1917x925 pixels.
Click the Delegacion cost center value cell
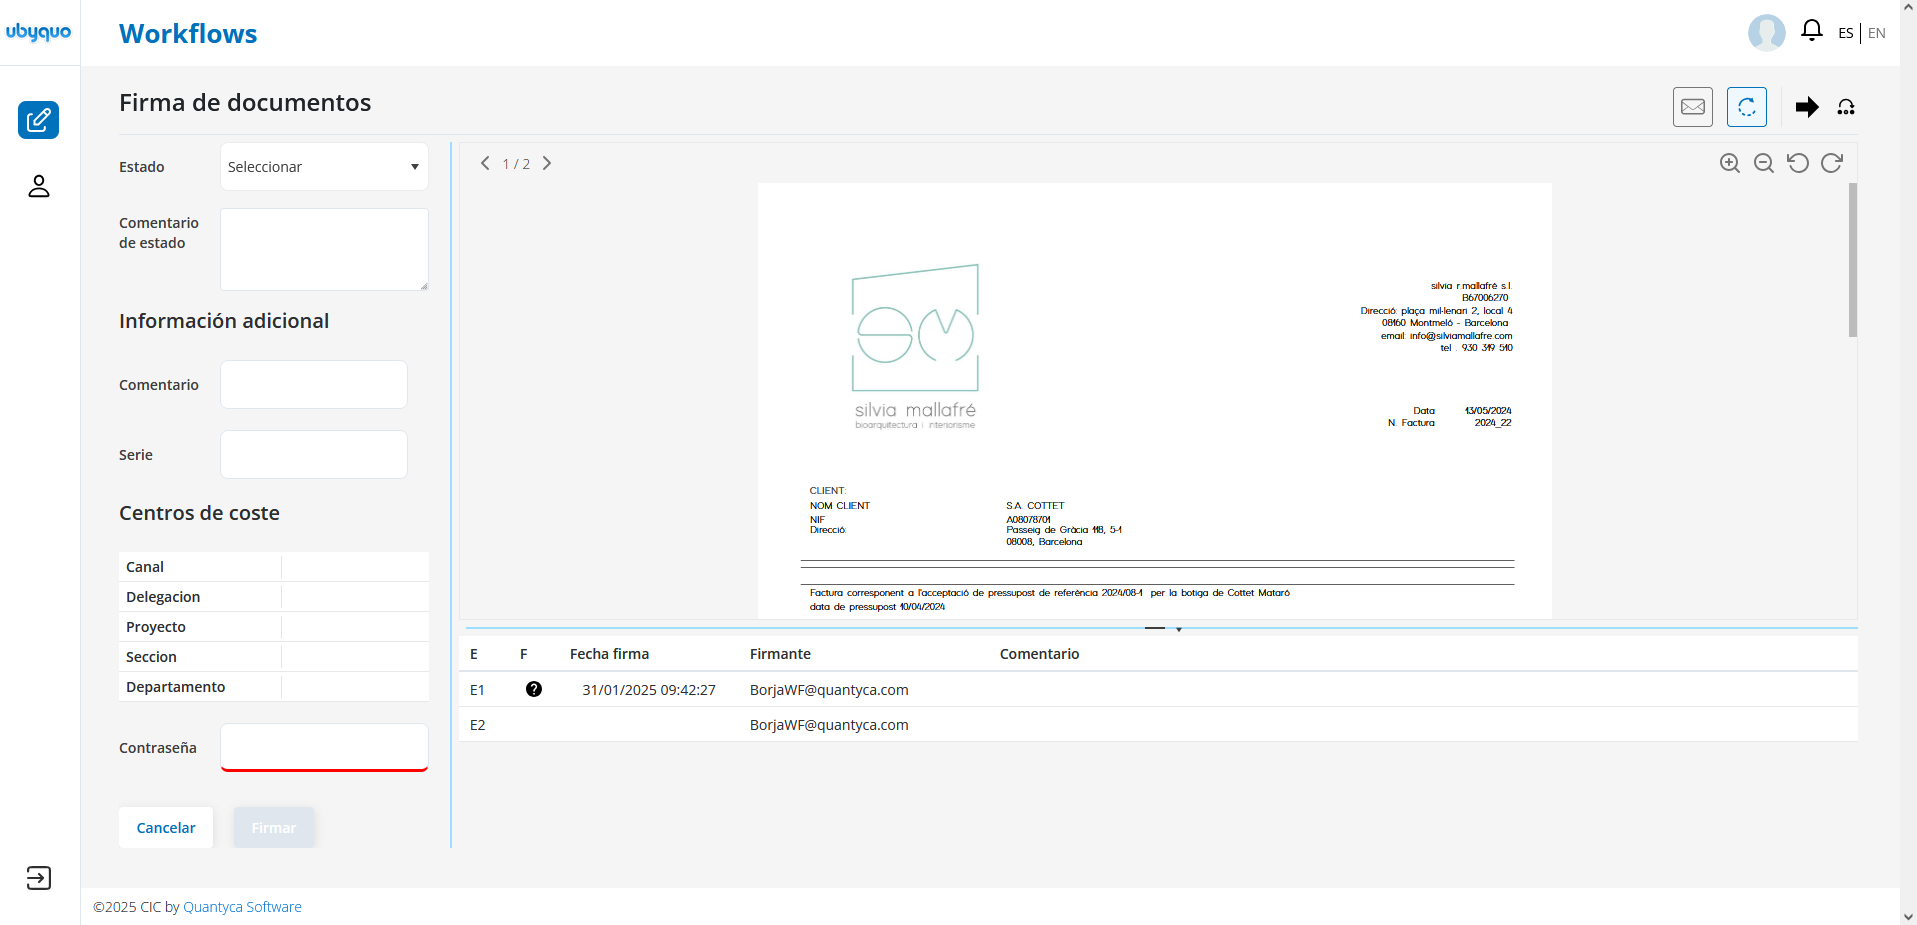click(355, 597)
